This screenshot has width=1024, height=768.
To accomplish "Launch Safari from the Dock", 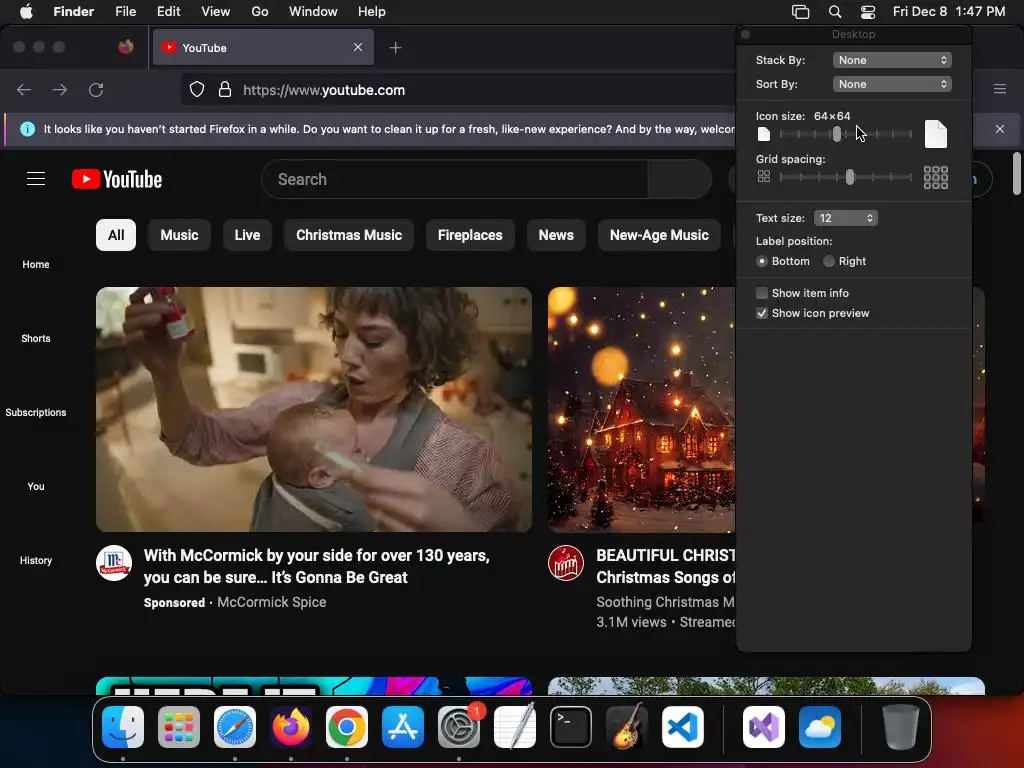I will (x=235, y=727).
